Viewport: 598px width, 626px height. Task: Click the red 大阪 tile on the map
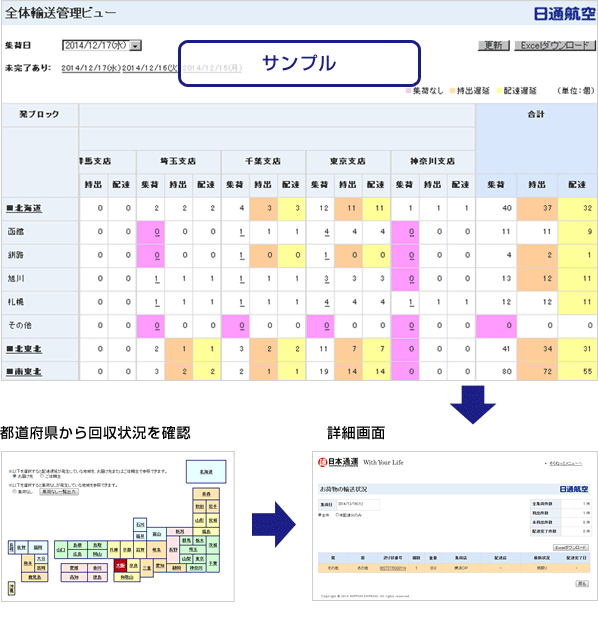[120, 566]
